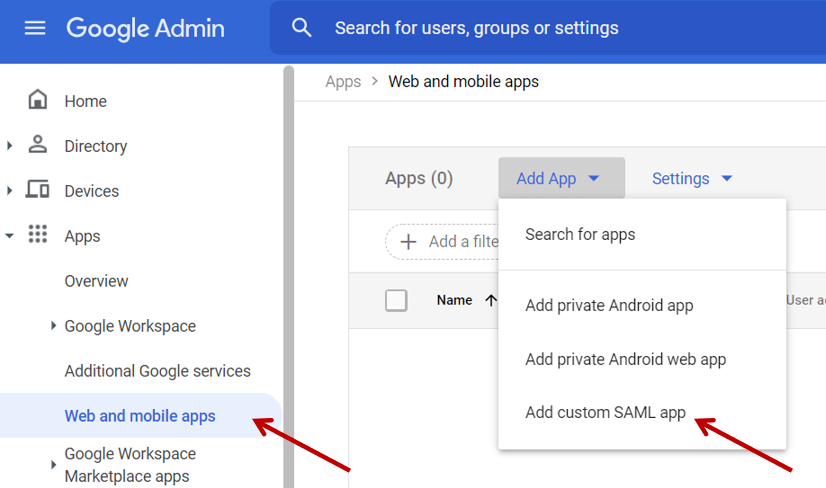Viewport: 826px width, 488px height.
Task: Click the Directory person icon
Action: pyautogui.click(x=38, y=145)
